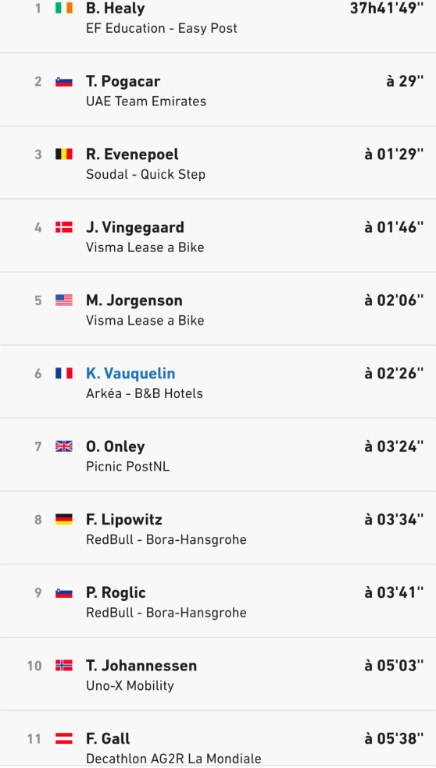Click team name Soudal - Quick Step

(145, 174)
